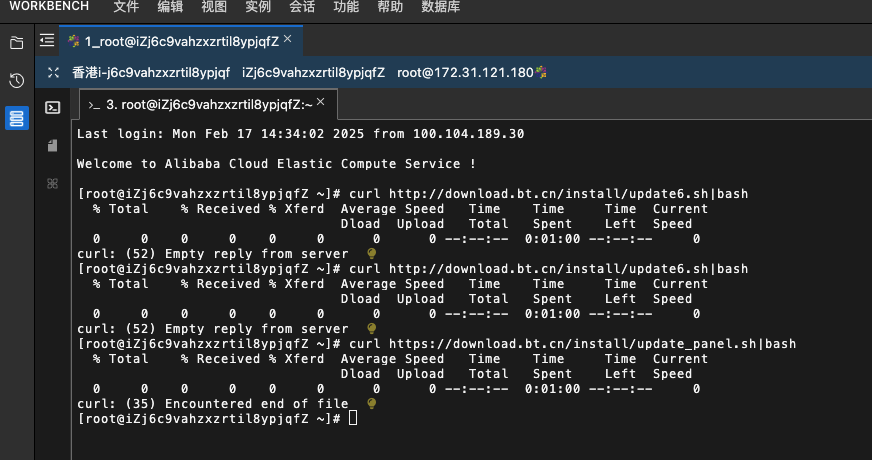Open the history clock icon in sidebar
This screenshot has width=872, height=460.
coord(17,81)
